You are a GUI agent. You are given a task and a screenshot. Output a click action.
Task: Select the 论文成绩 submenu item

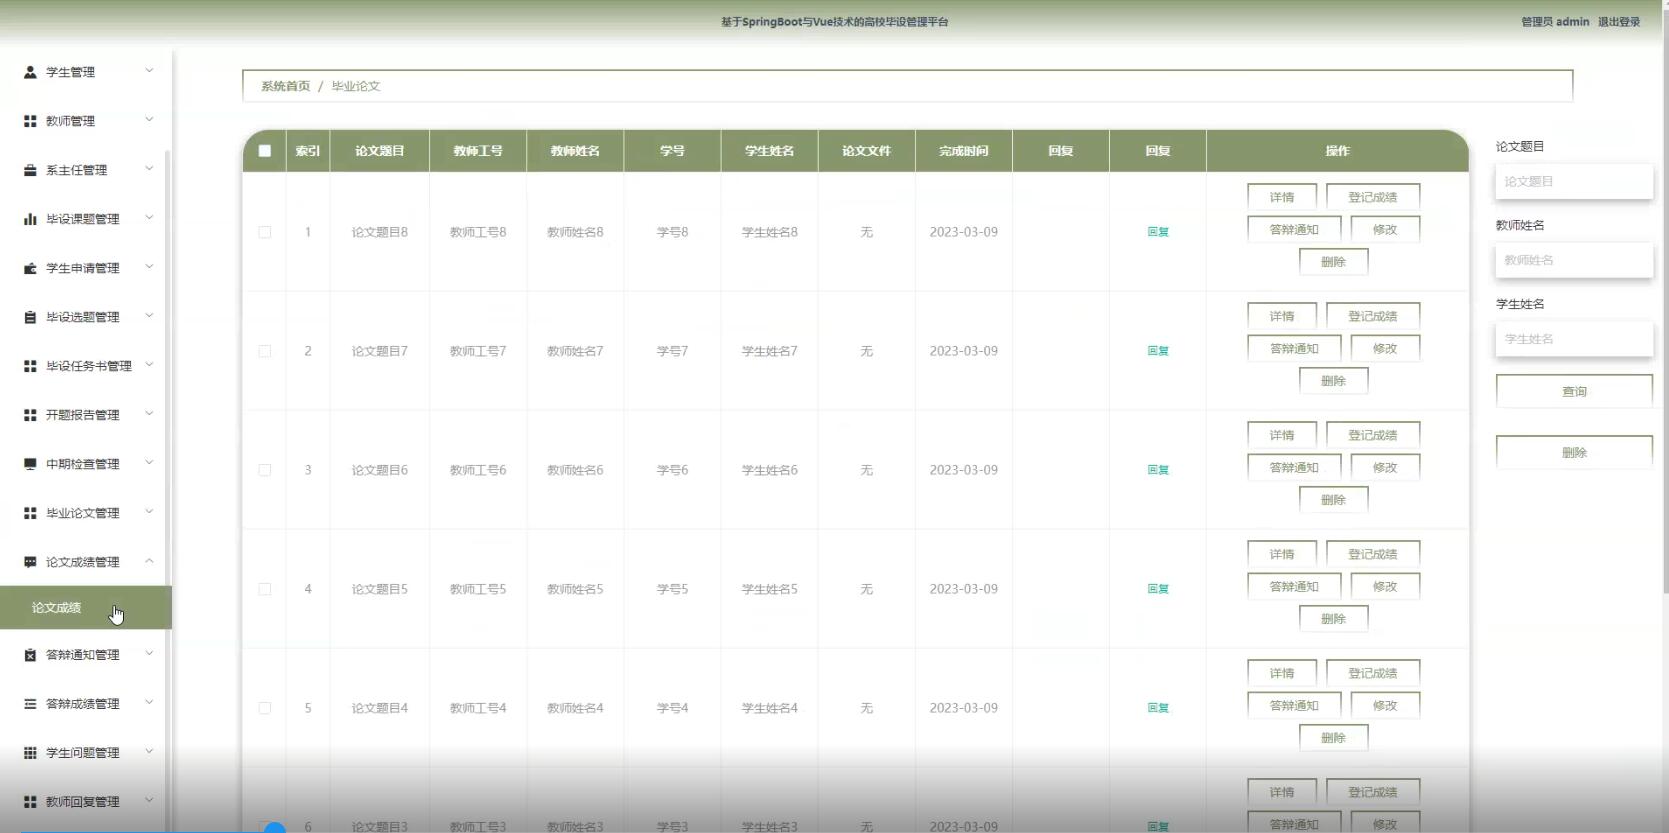(86, 608)
